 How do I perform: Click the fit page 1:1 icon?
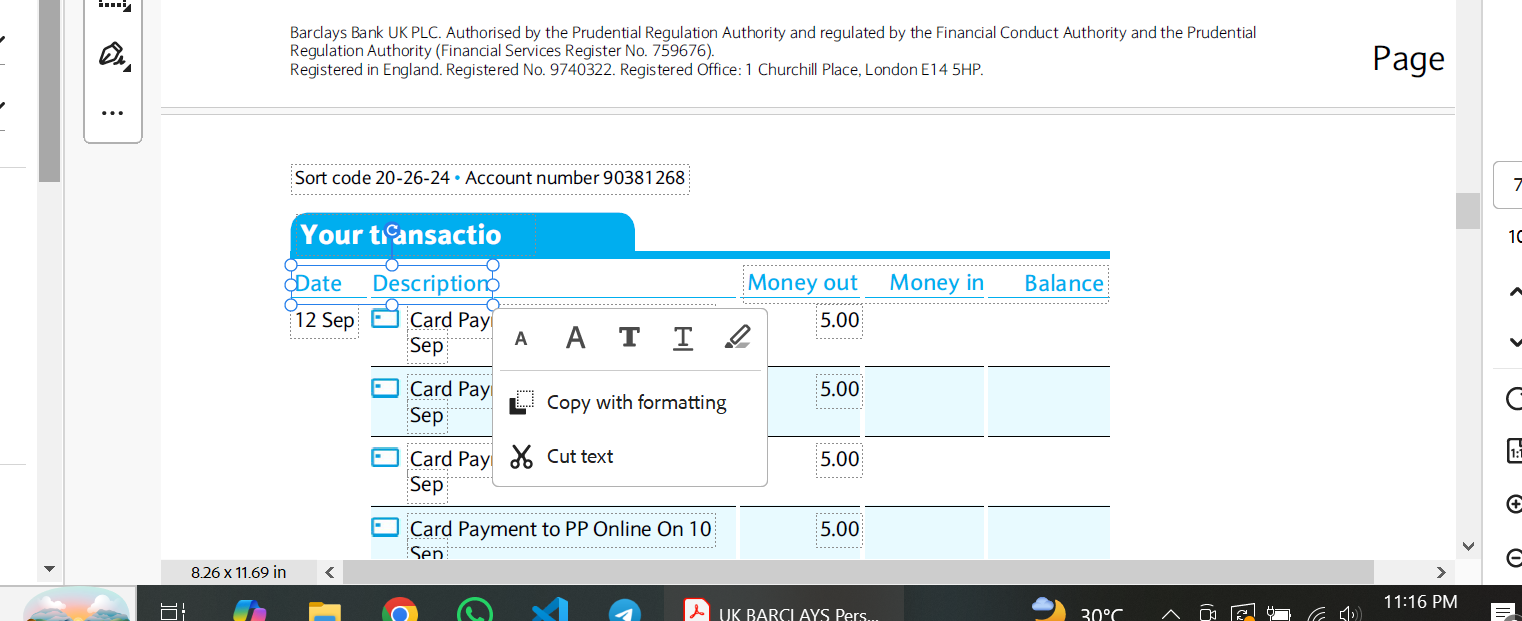pyautogui.click(x=1514, y=451)
